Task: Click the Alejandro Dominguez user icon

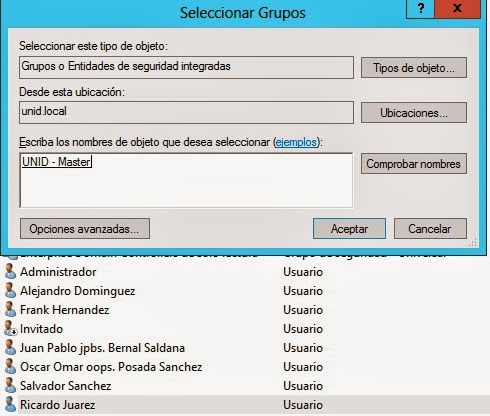Action: 10,291
